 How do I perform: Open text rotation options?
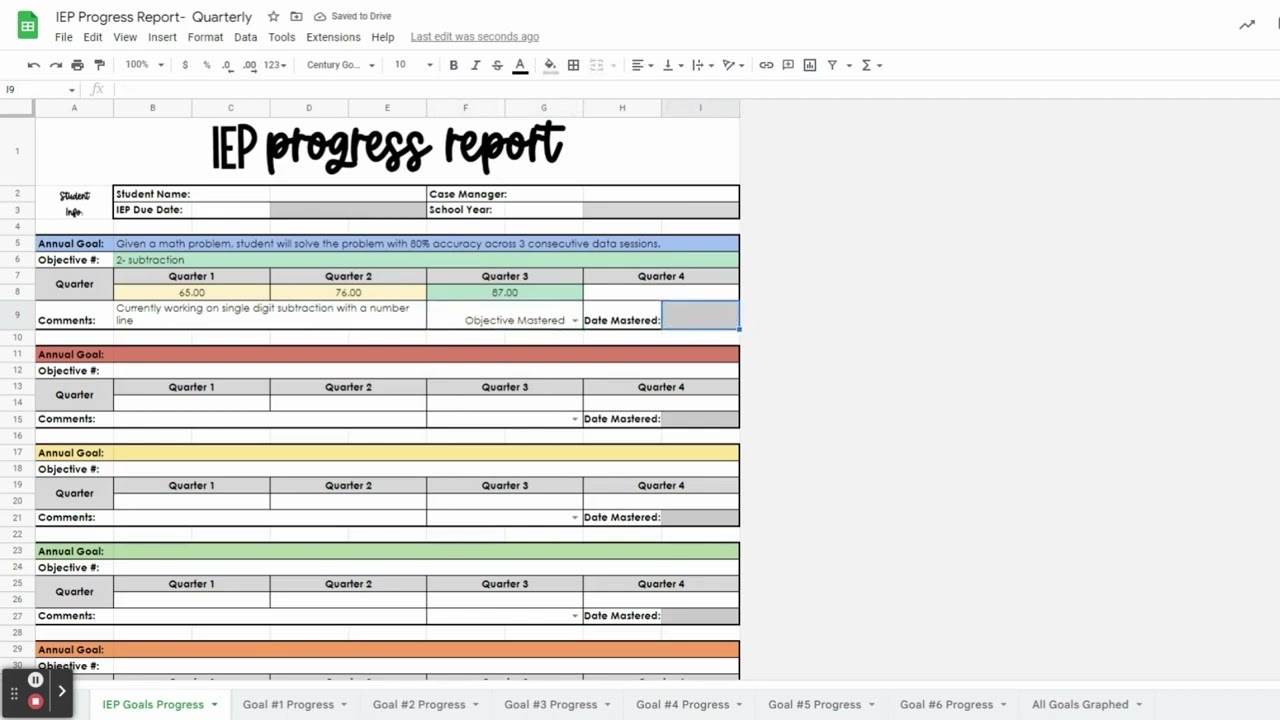click(733, 65)
